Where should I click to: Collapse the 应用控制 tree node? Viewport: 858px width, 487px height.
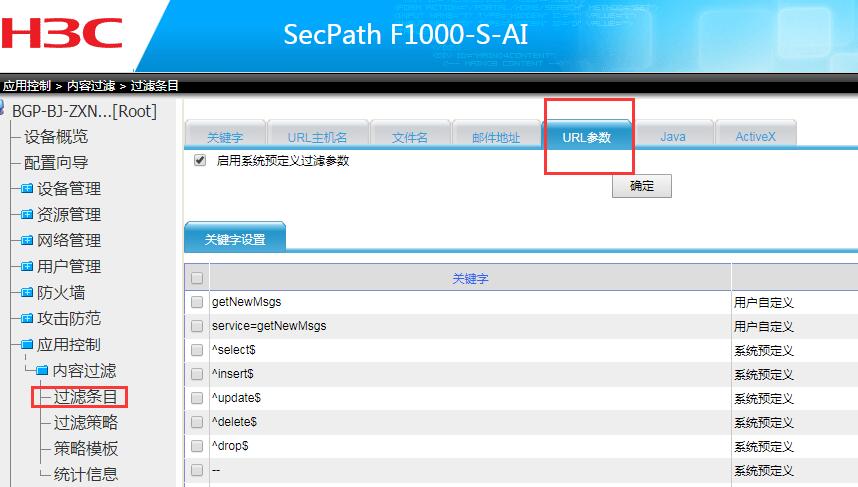(26, 344)
